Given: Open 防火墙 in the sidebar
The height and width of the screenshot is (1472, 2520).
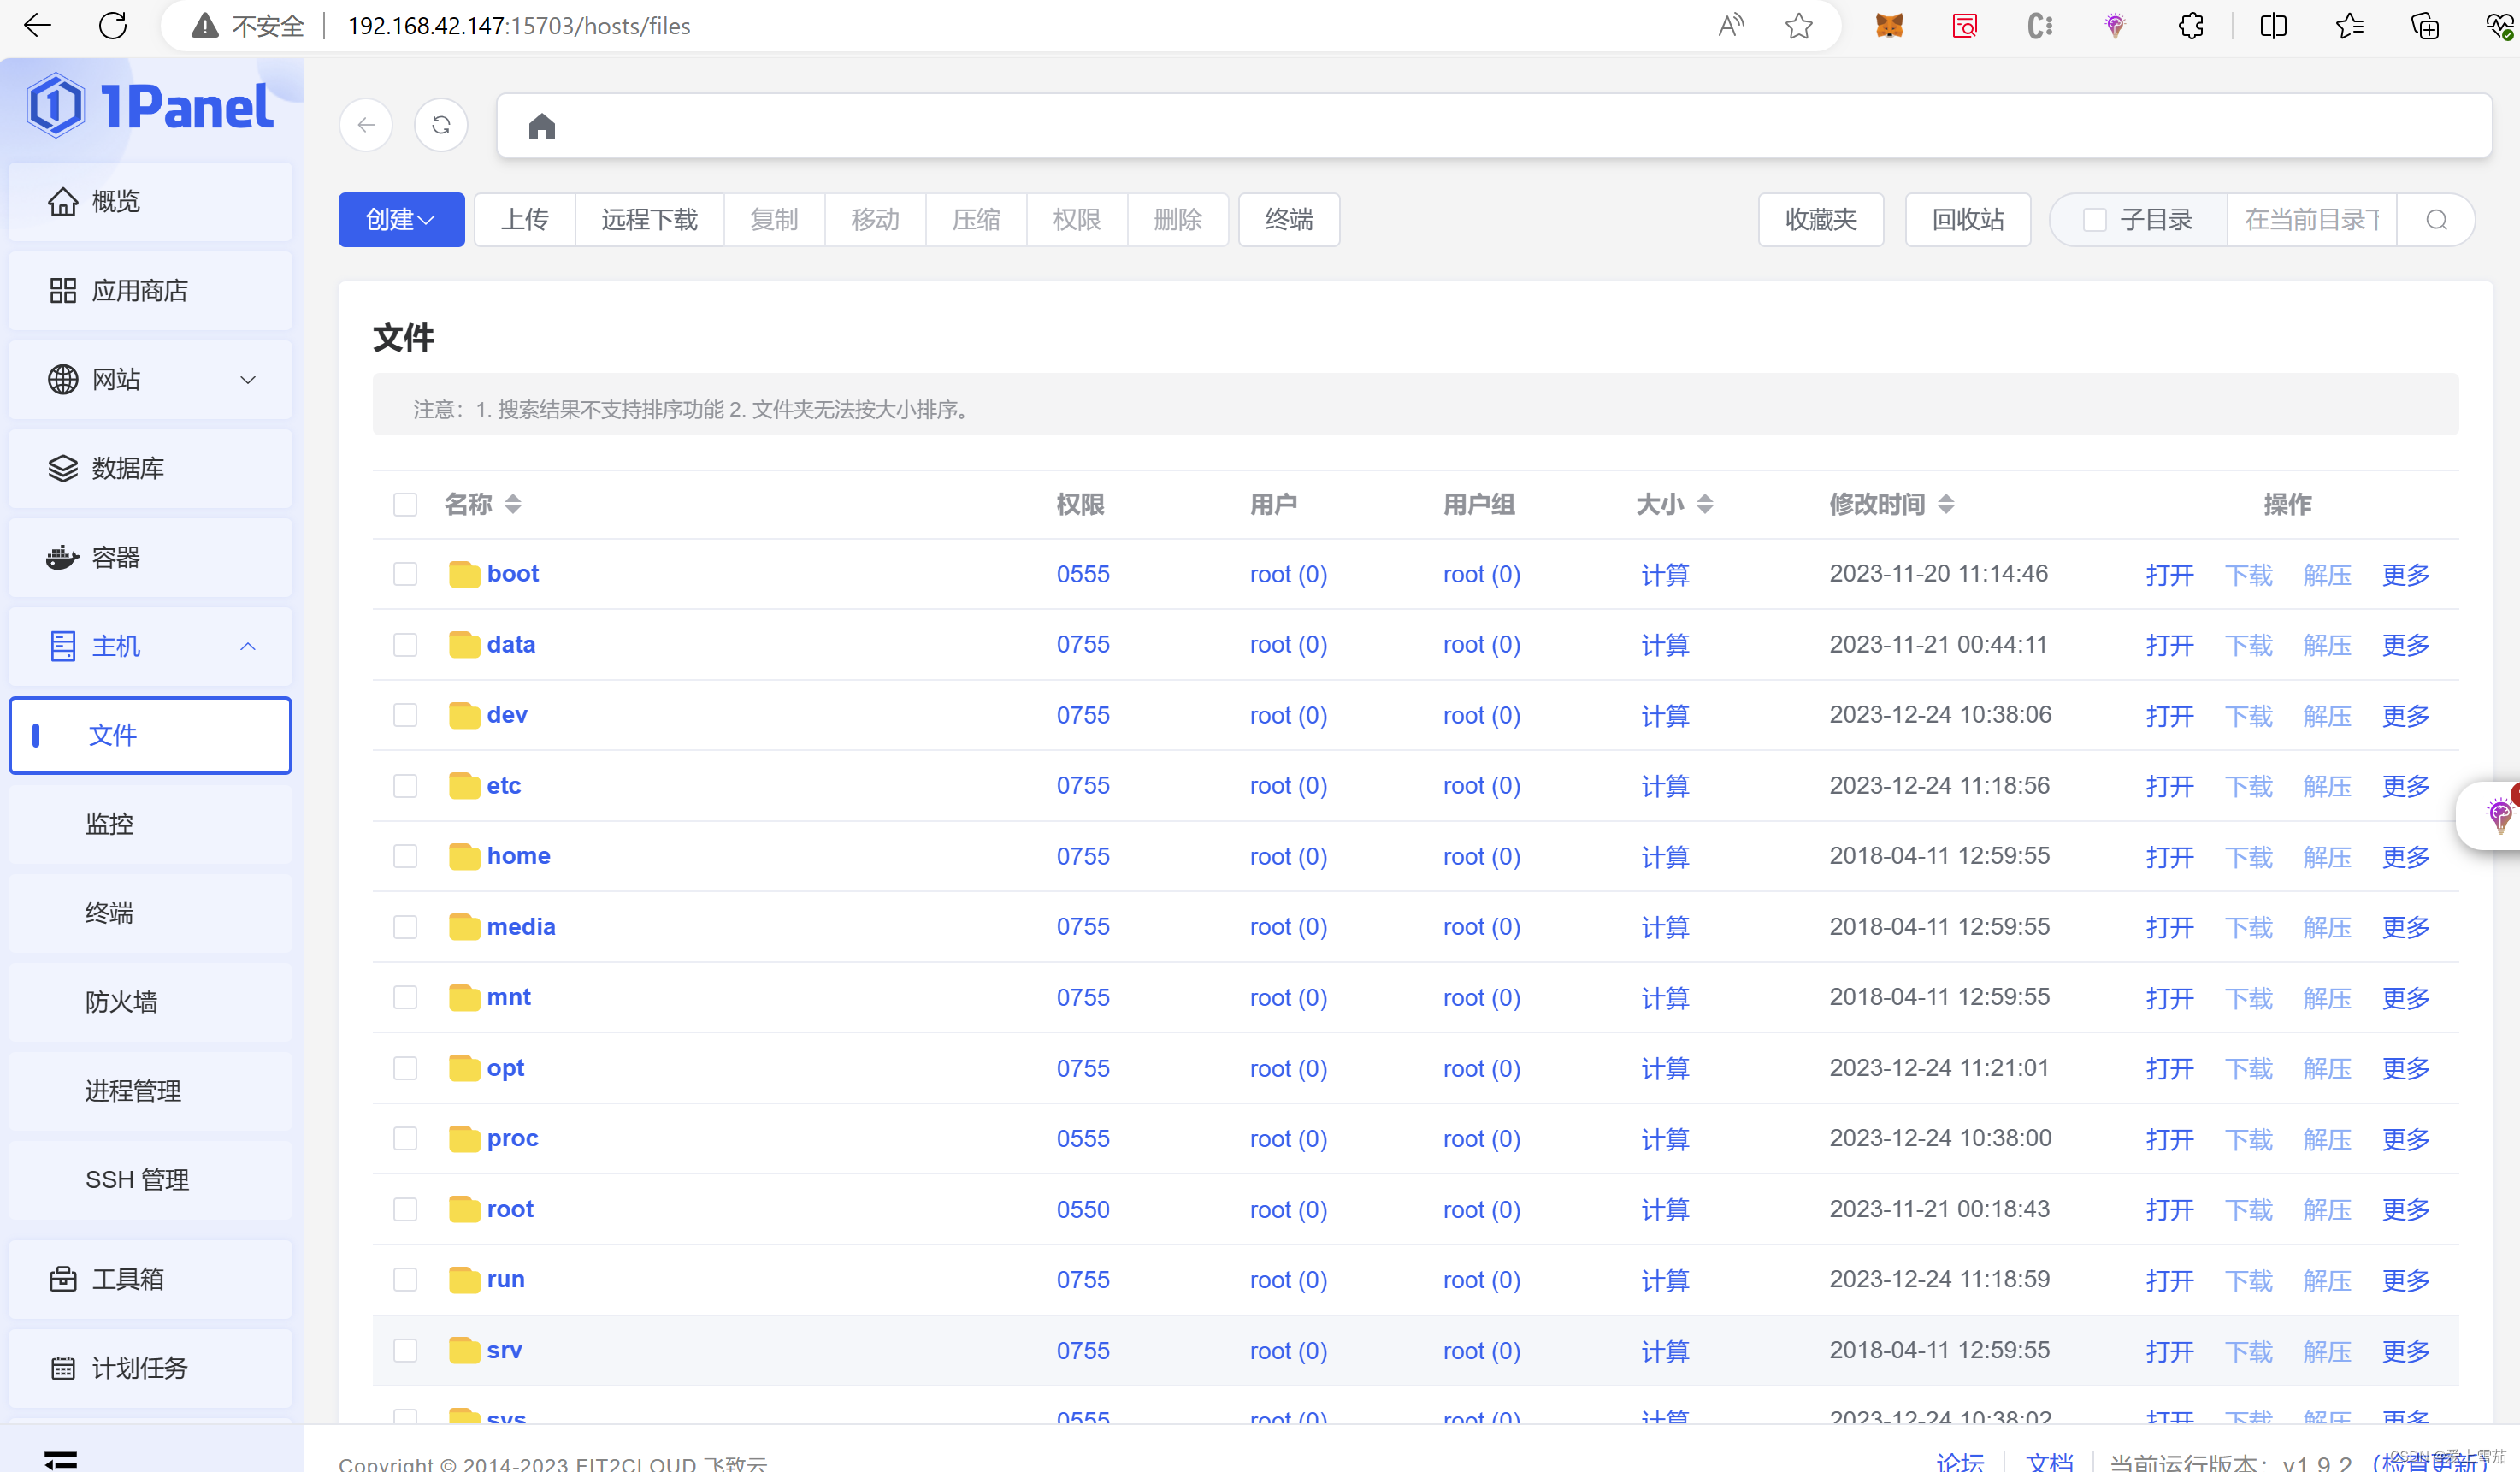Looking at the screenshot, I should (121, 1002).
